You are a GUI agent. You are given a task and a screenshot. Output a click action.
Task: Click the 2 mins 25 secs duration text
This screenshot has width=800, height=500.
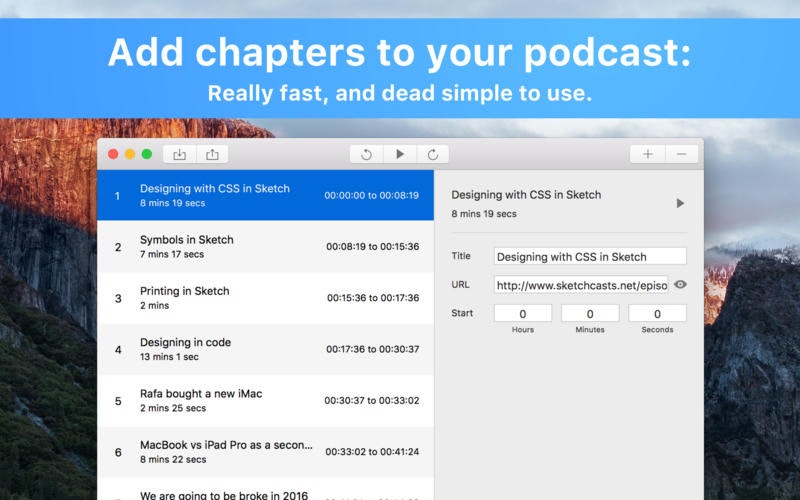coord(173,408)
